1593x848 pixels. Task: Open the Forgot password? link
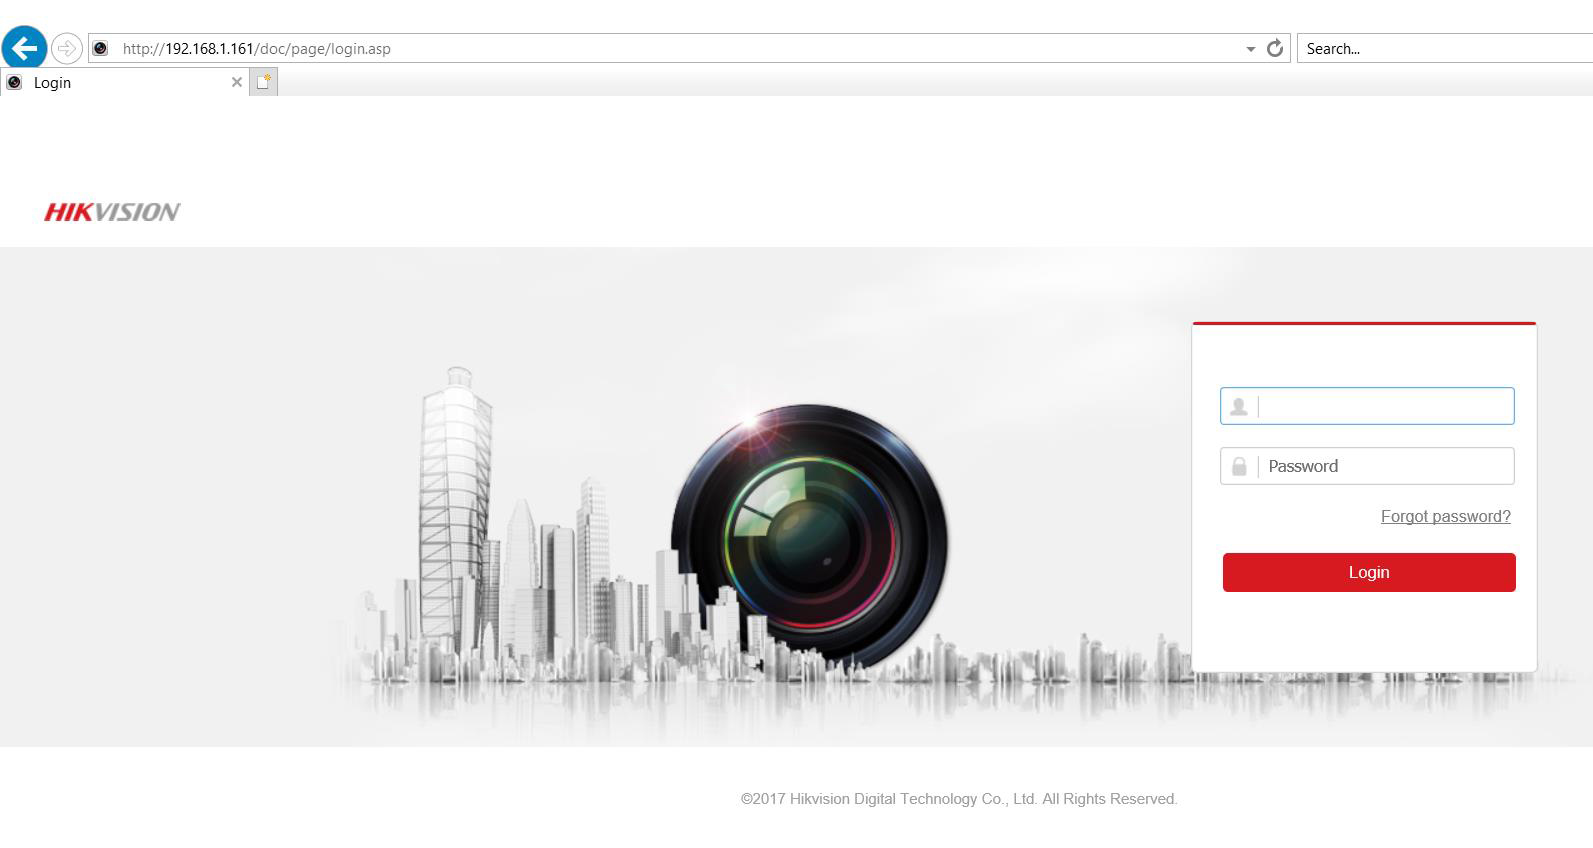click(1446, 516)
